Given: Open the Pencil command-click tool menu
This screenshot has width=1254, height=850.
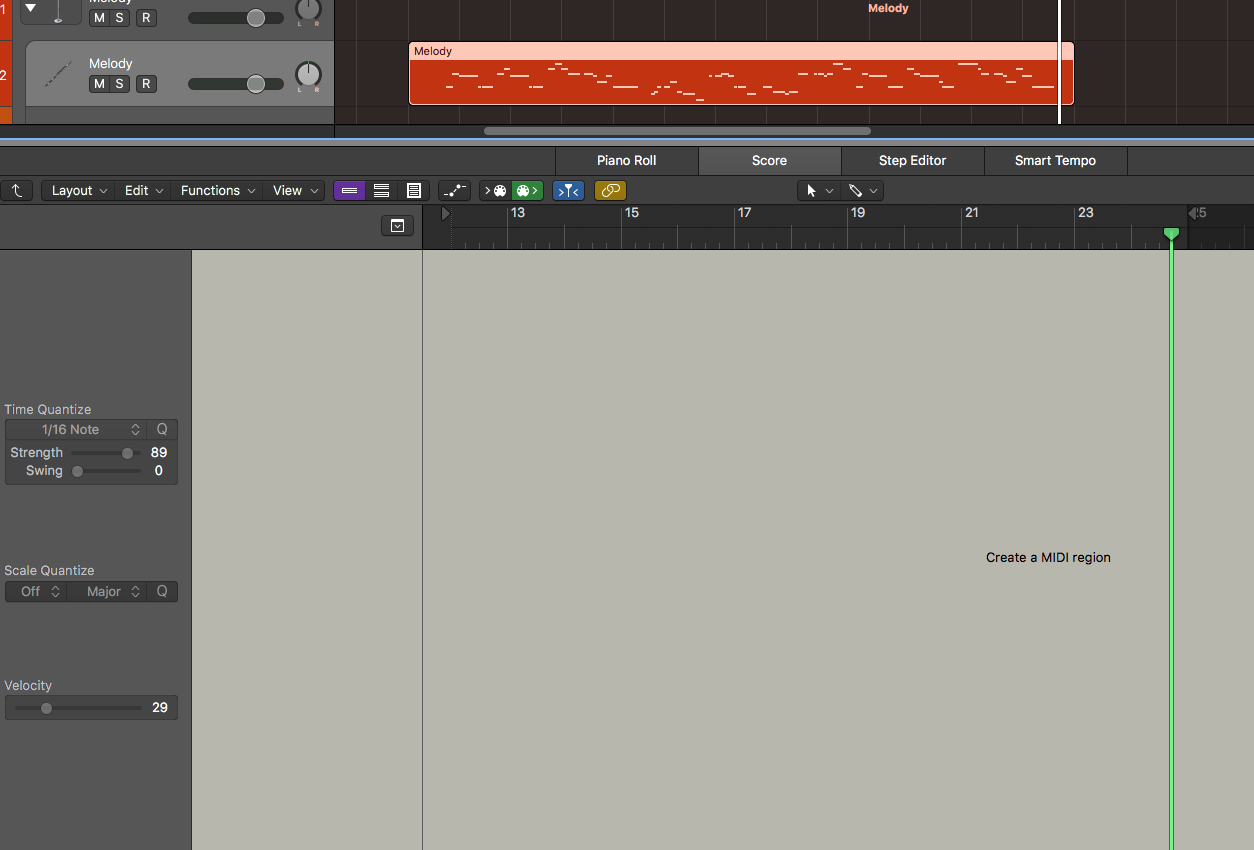Looking at the screenshot, I should [x=862, y=190].
